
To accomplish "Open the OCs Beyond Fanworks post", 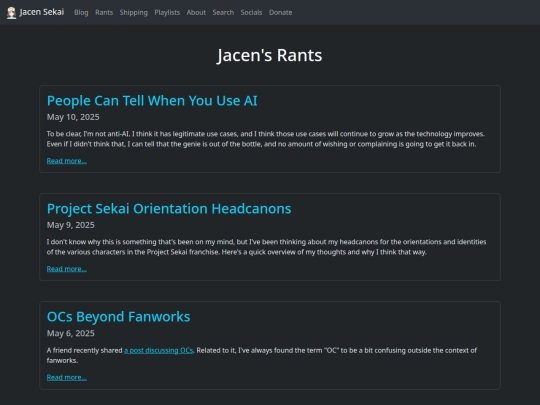I will 118,317.
